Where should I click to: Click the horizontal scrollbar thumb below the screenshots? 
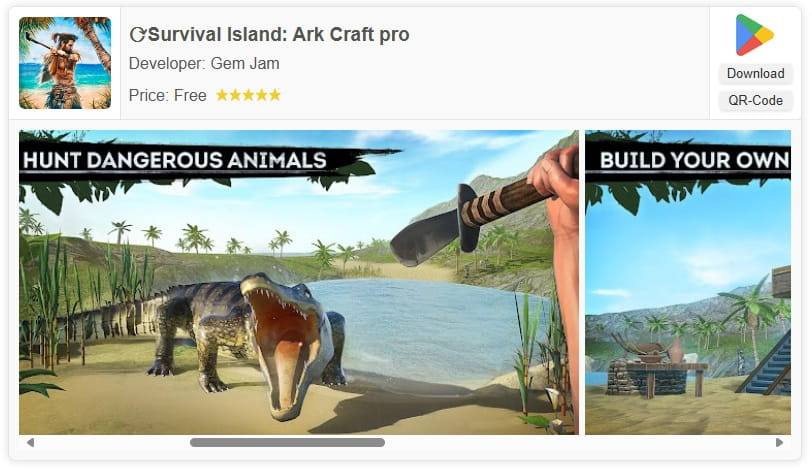point(287,443)
